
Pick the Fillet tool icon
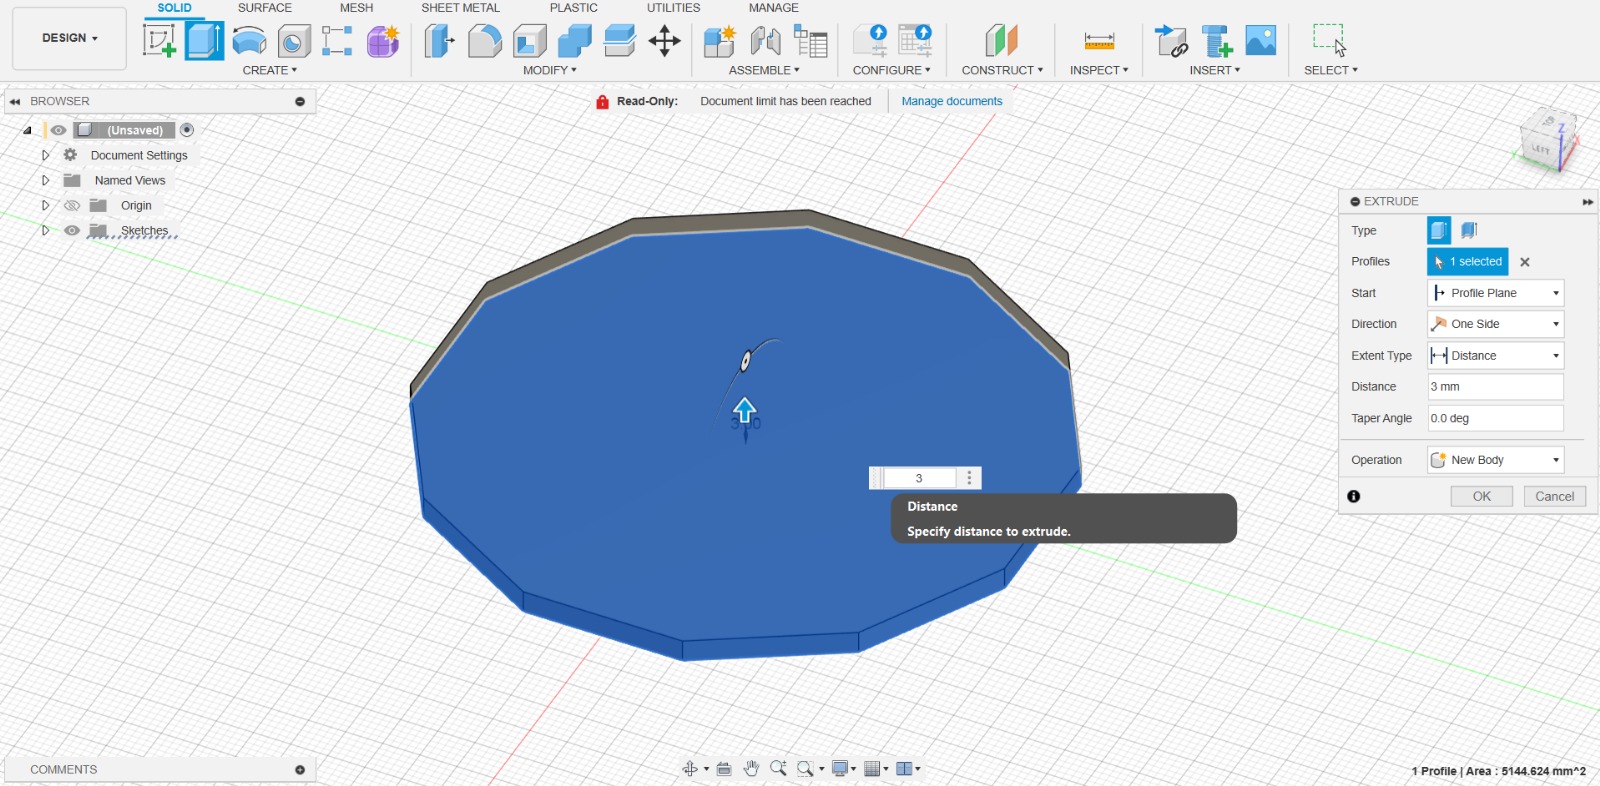tap(485, 41)
